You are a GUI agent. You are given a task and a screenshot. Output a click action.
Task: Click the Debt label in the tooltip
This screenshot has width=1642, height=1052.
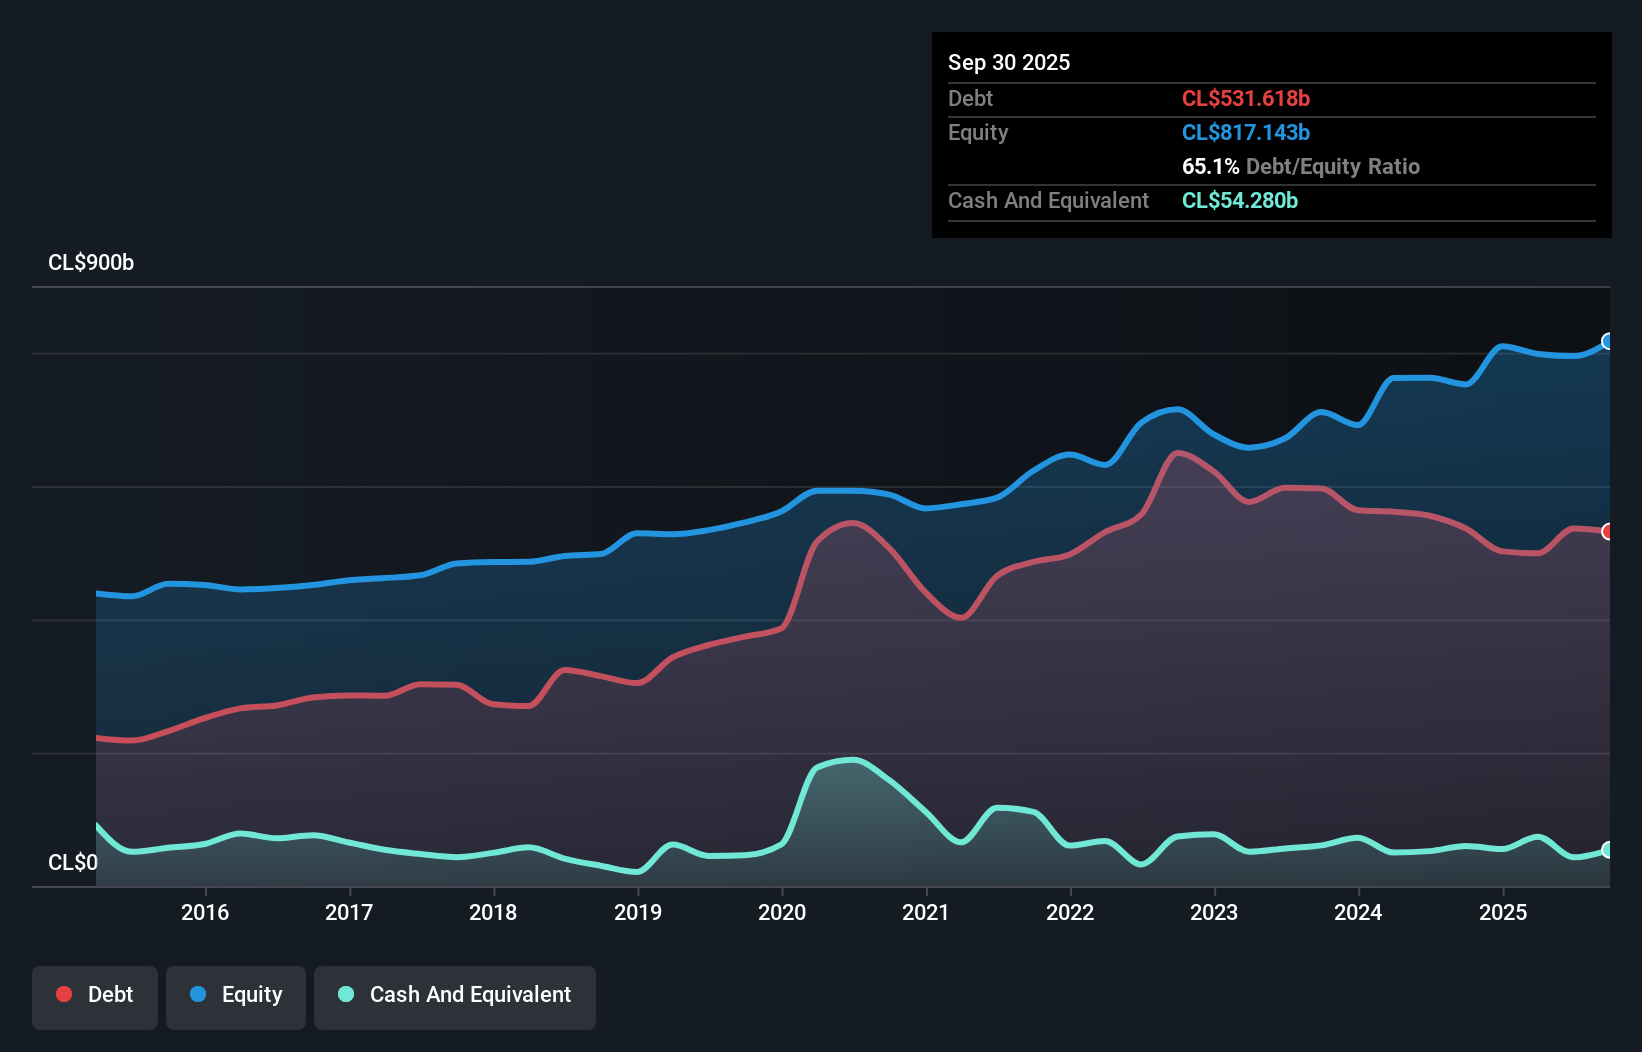pos(970,98)
